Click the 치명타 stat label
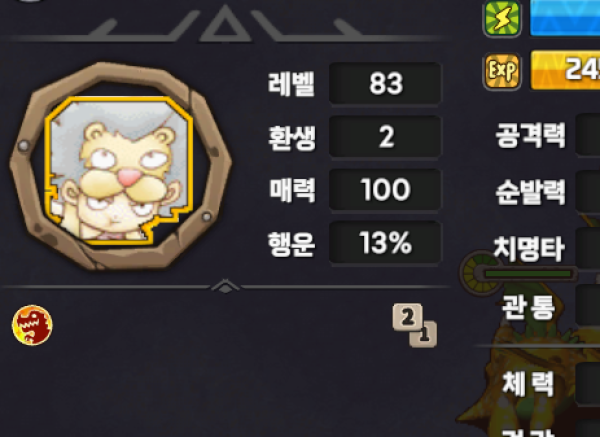Viewport: 600px width, 437px height. point(529,249)
